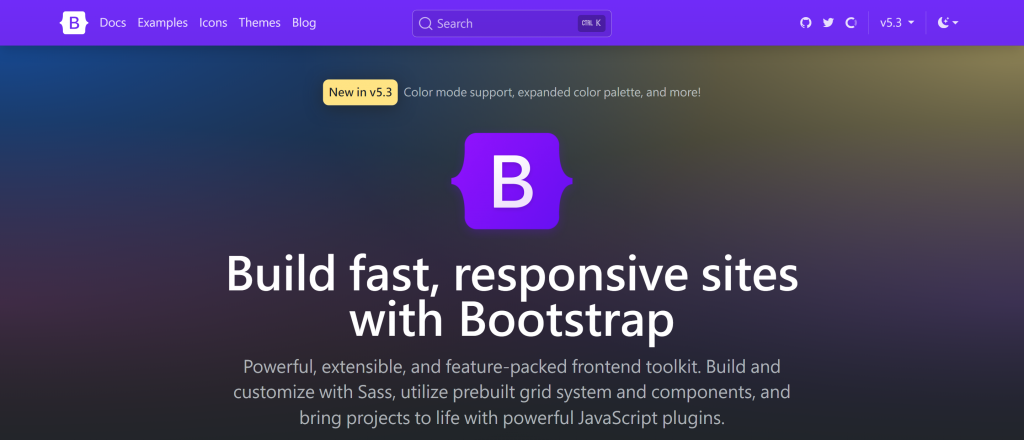Open the v5.3 version dropdown
The height and width of the screenshot is (440, 1024).
tap(897, 23)
